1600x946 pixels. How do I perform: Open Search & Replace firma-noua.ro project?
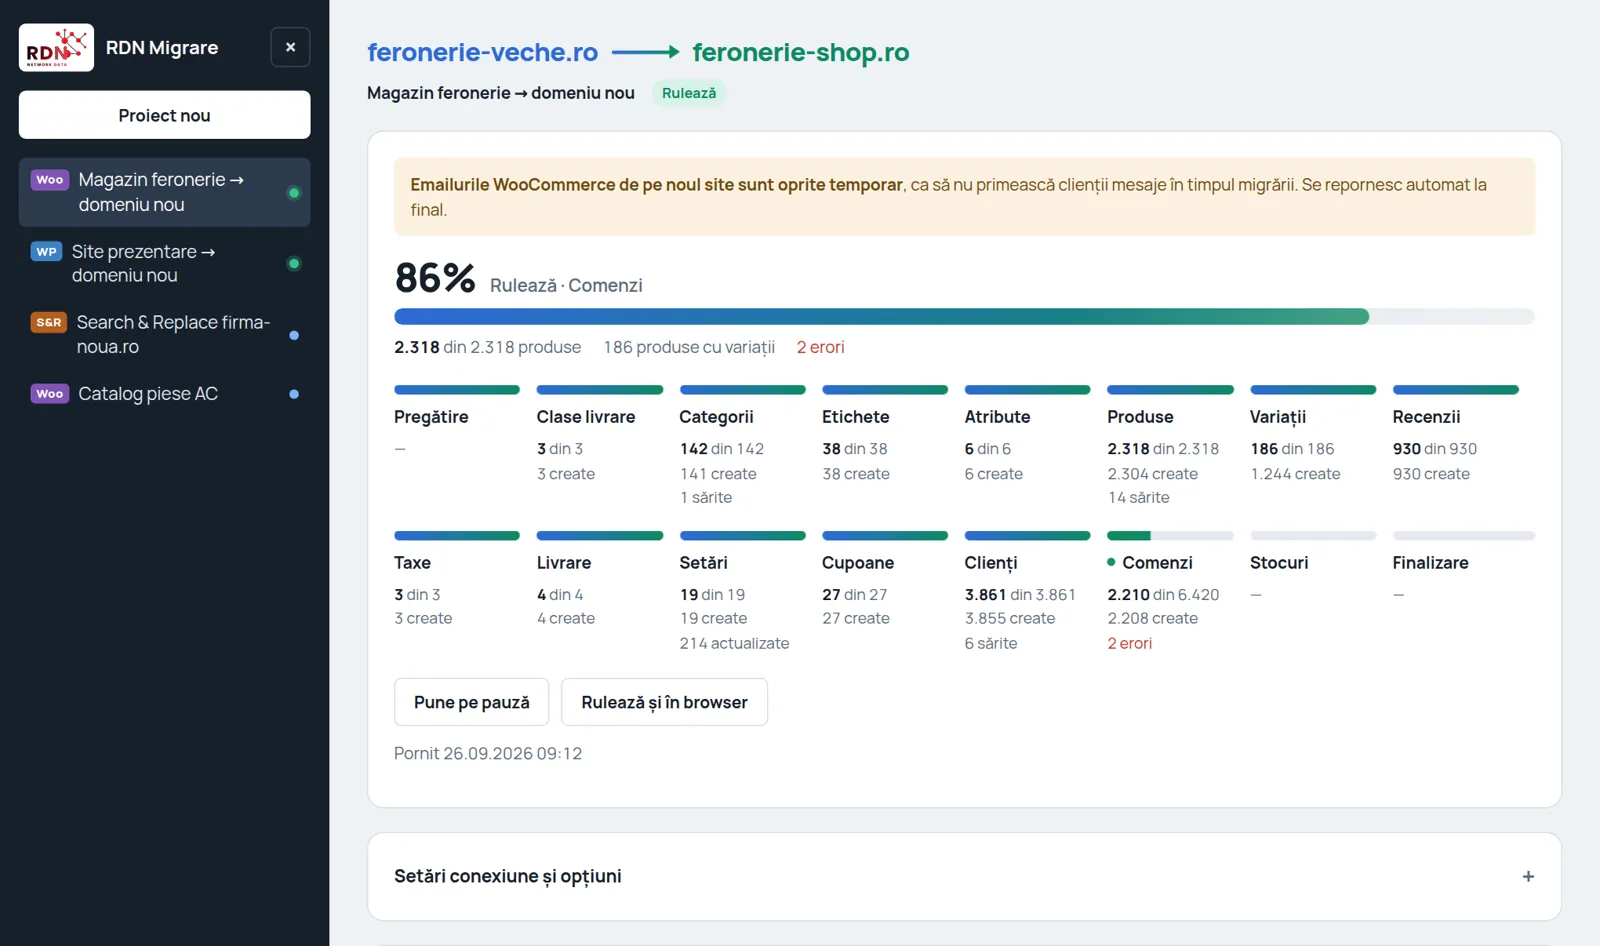coord(164,334)
